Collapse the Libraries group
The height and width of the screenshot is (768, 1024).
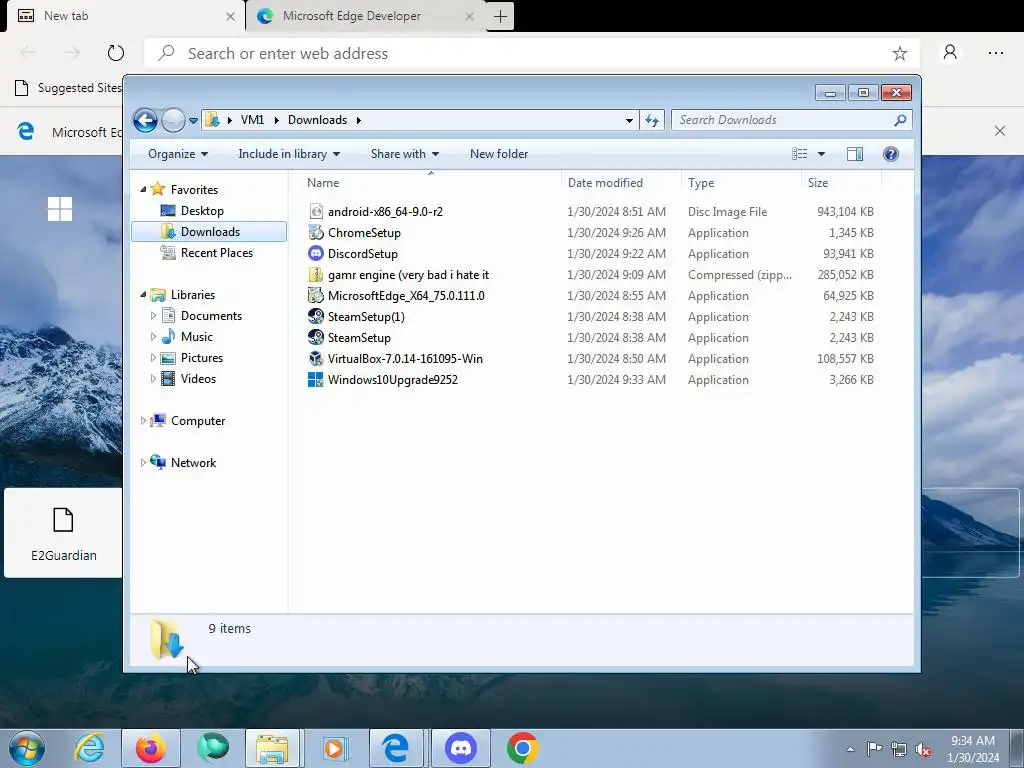coord(144,295)
